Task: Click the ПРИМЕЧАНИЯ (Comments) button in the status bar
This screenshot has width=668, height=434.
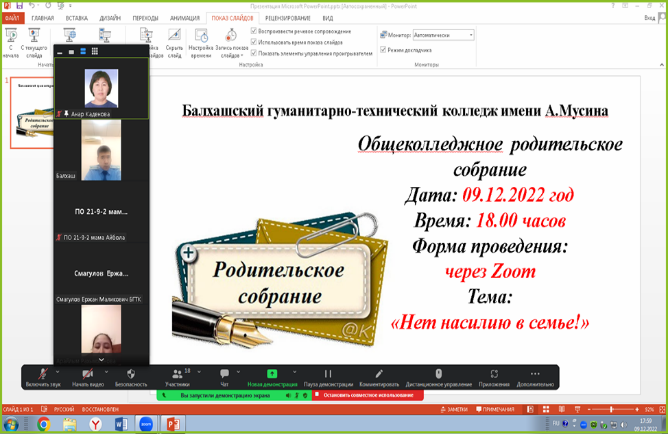Action: pos(495,409)
